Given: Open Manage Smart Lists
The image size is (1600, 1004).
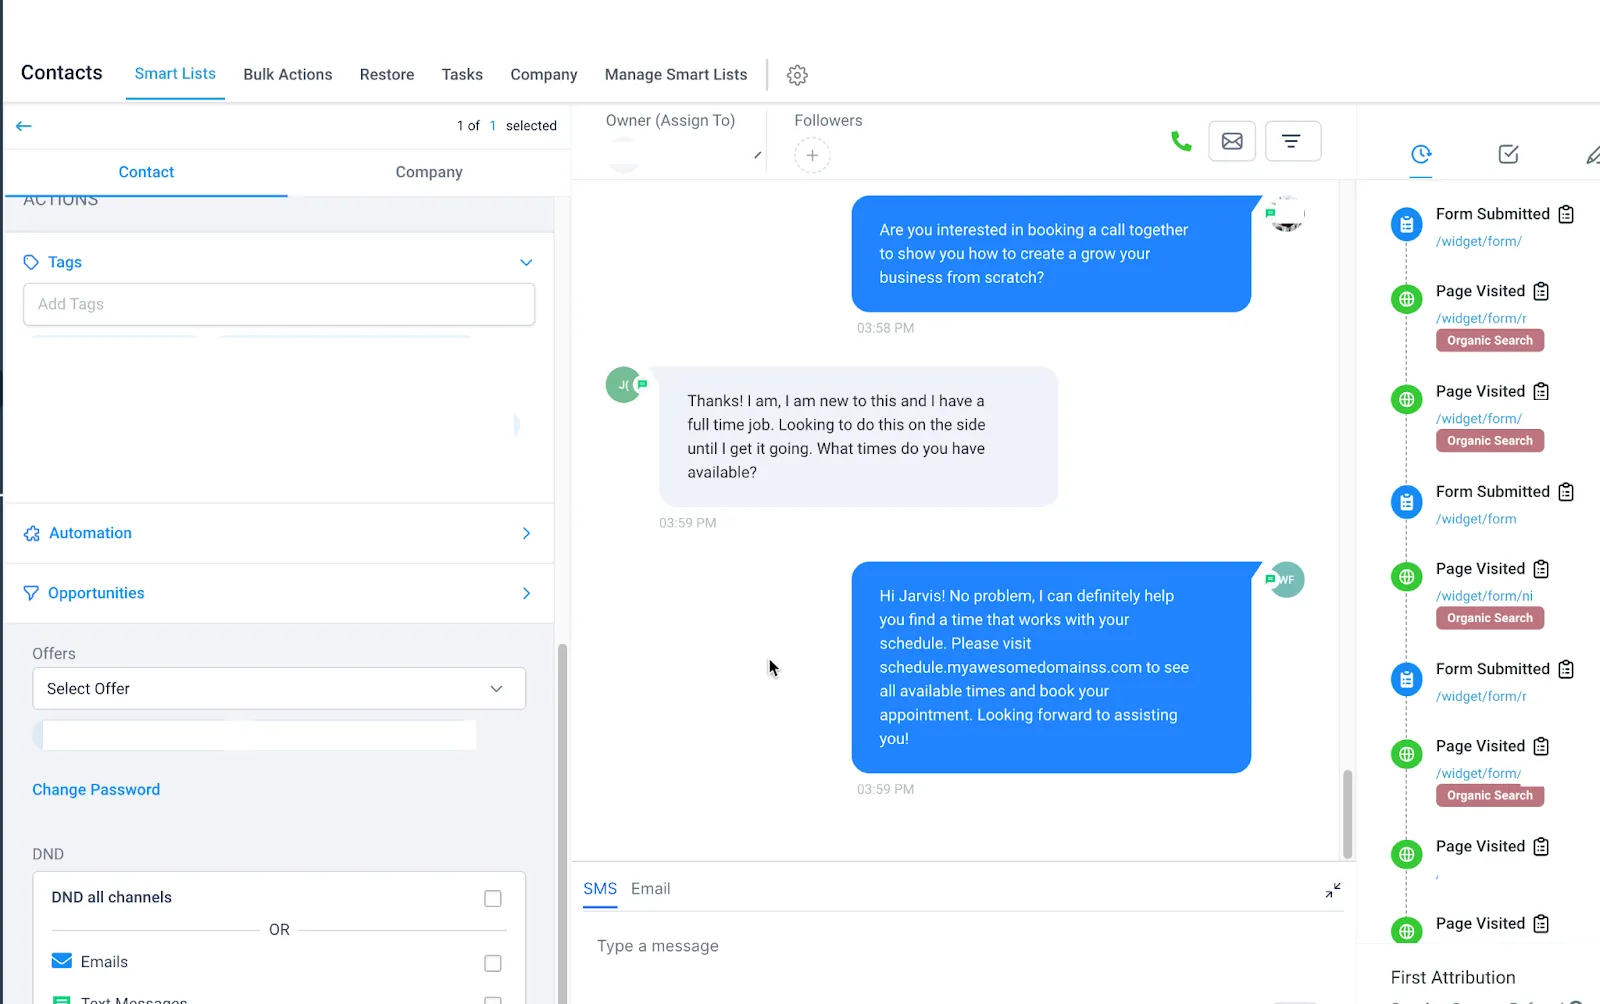Looking at the screenshot, I should click(x=676, y=75).
